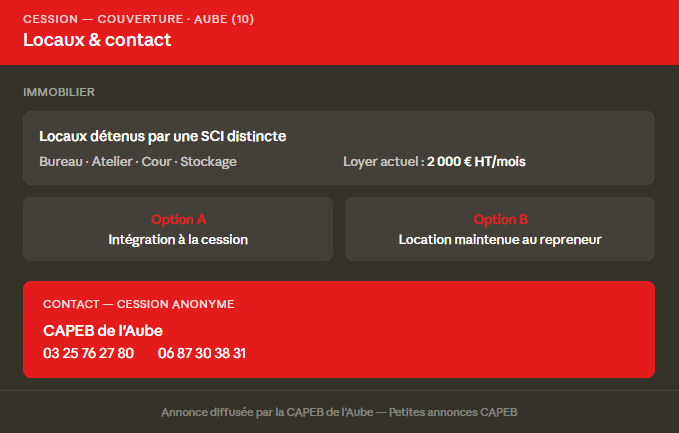Click the CAPEB de l'Aube contact name
Image resolution: width=679 pixels, height=433 pixels.
pos(103,331)
